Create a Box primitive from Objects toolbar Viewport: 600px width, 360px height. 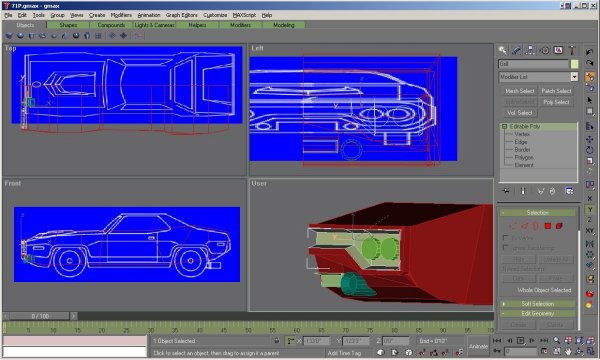[9, 36]
